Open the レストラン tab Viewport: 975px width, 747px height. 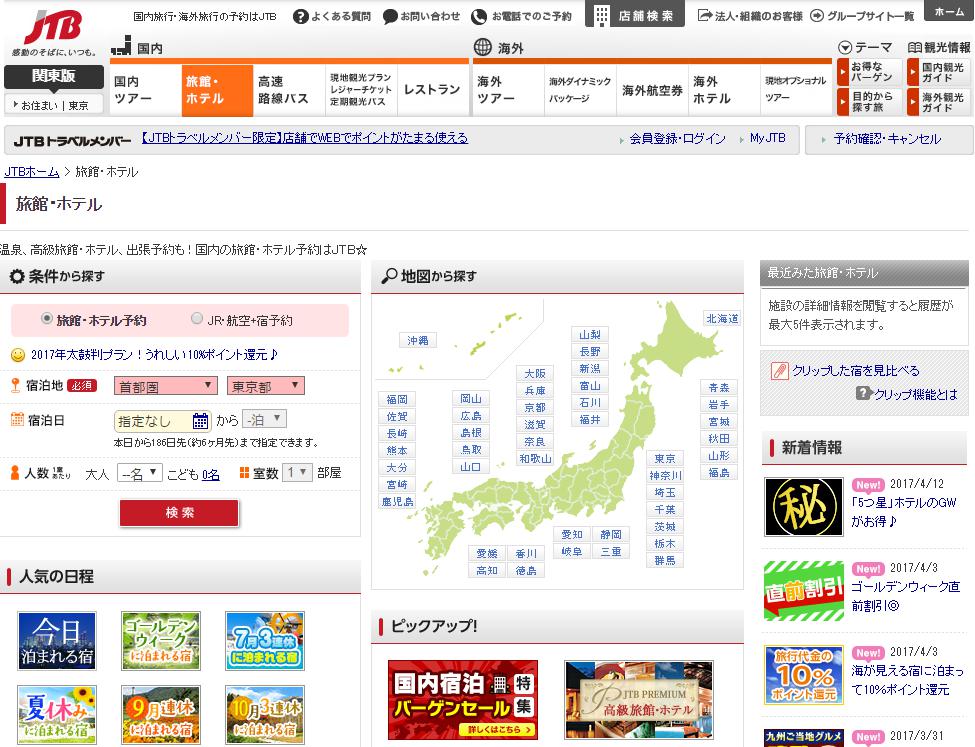coord(433,90)
